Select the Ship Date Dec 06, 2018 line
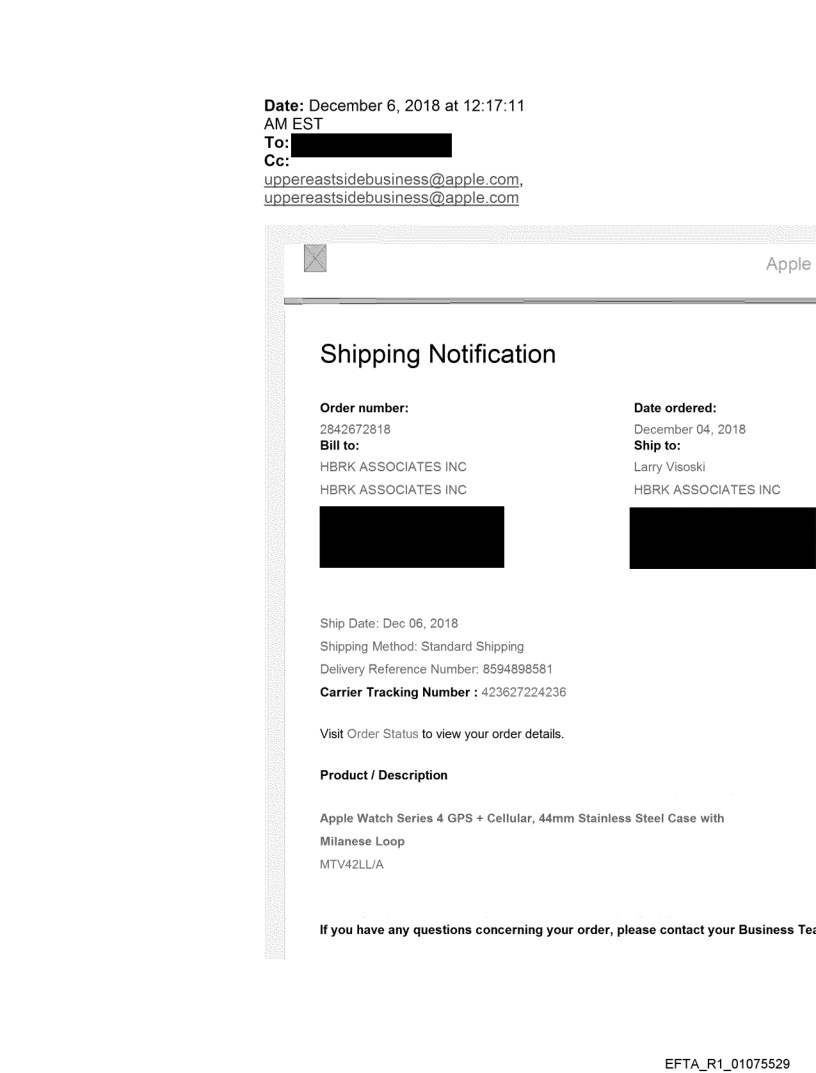 tap(389, 623)
